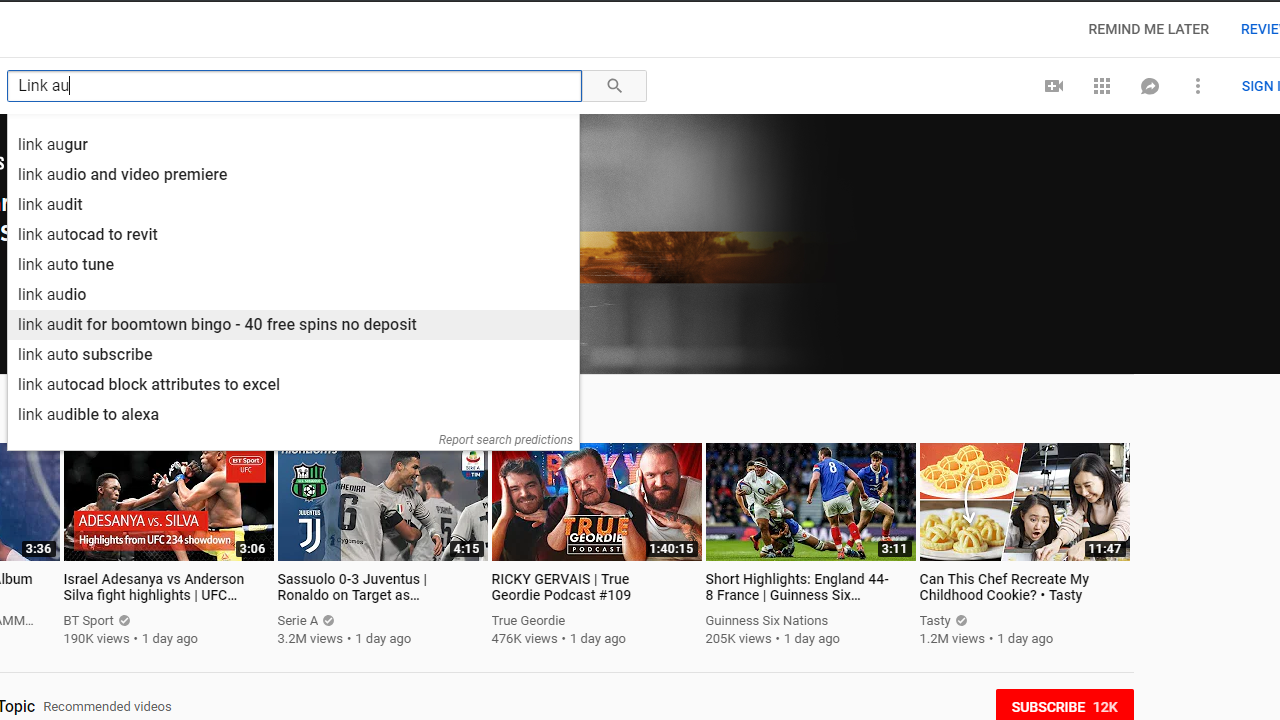Select suggestion 'link audit'
The image size is (1280, 720).
[293, 205]
